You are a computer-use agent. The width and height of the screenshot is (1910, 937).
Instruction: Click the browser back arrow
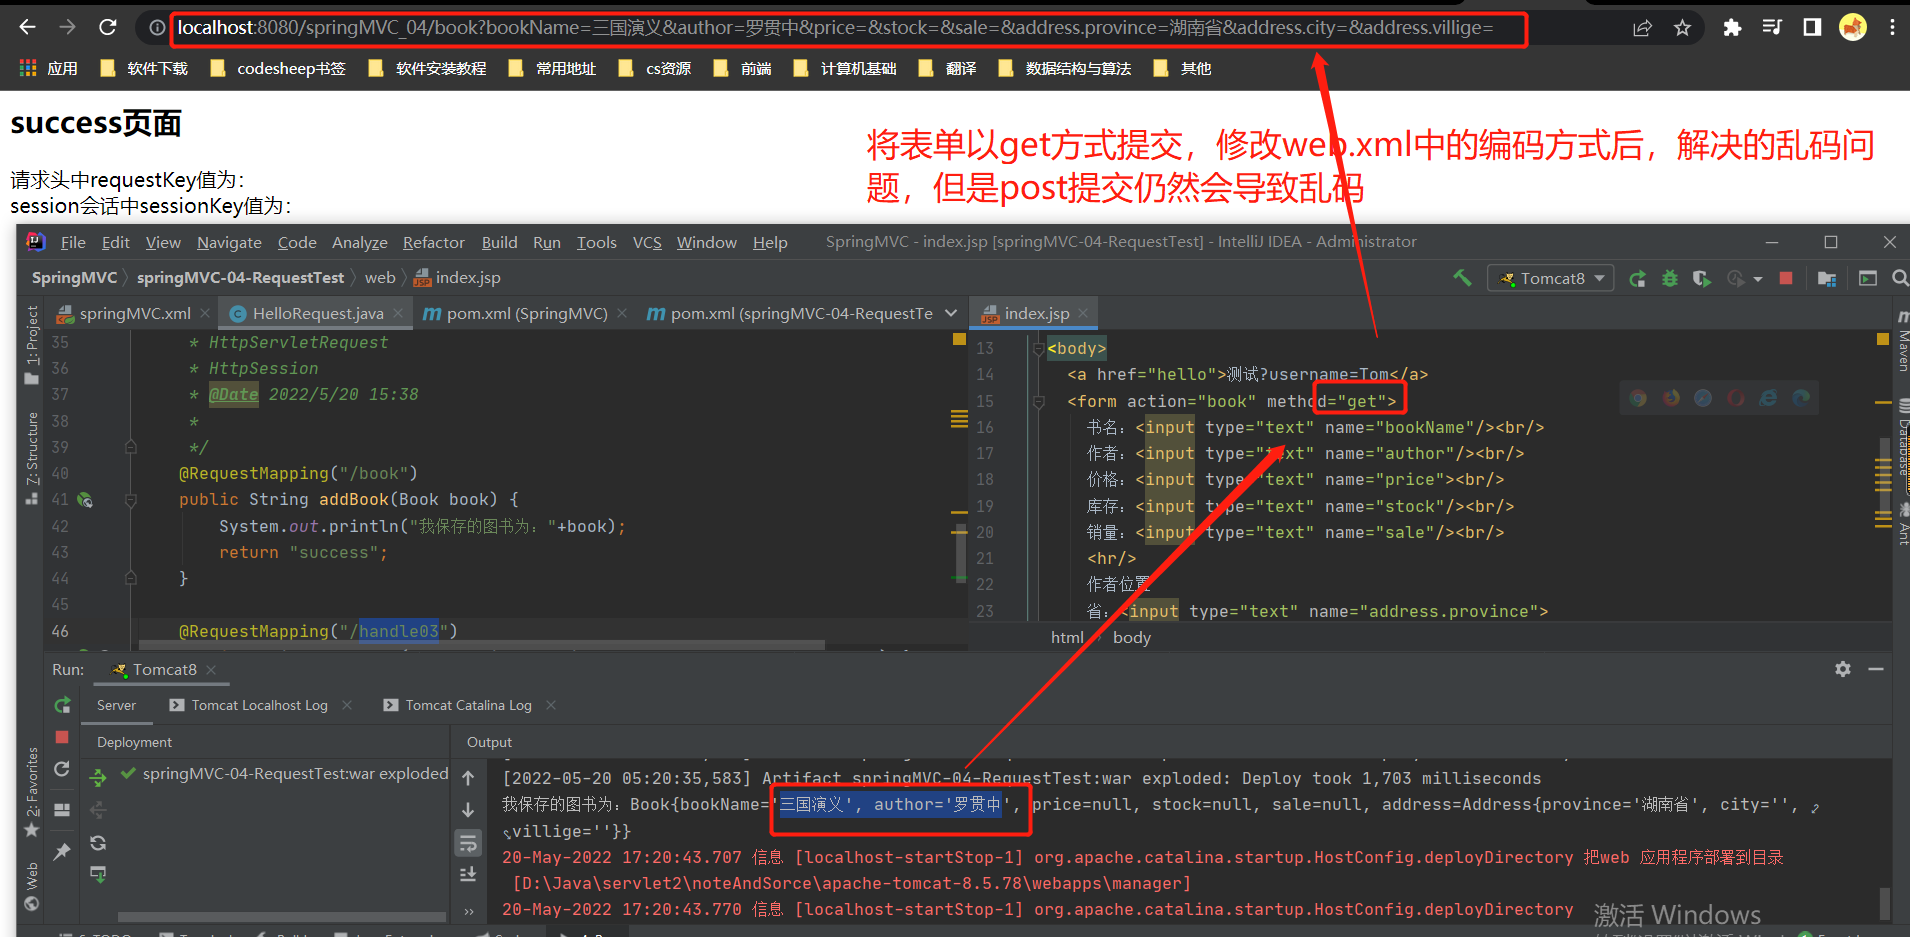point(27,27)
